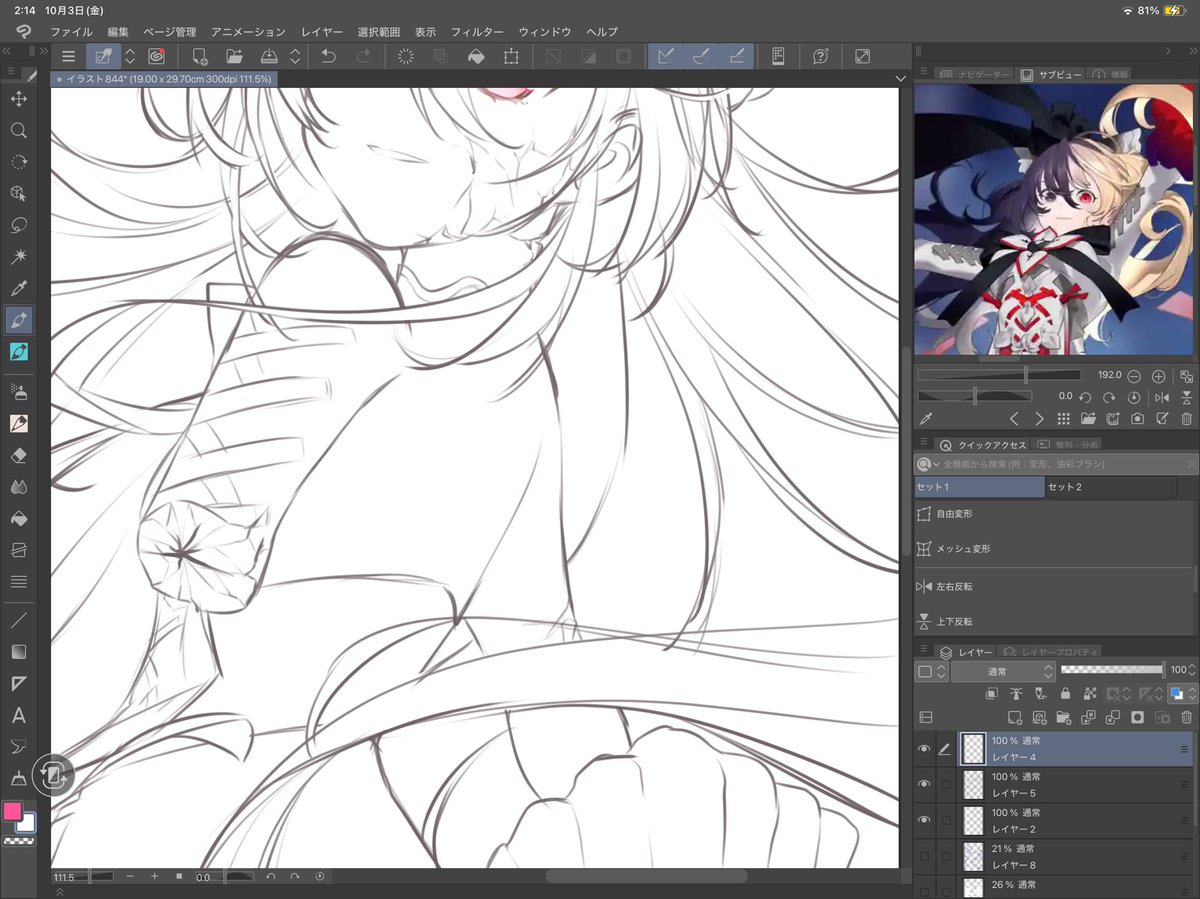The width and height of the screenshot is (1200, 899).
Task: Expand the canvas tab chevron at right
Action: [x=900, y=78]
